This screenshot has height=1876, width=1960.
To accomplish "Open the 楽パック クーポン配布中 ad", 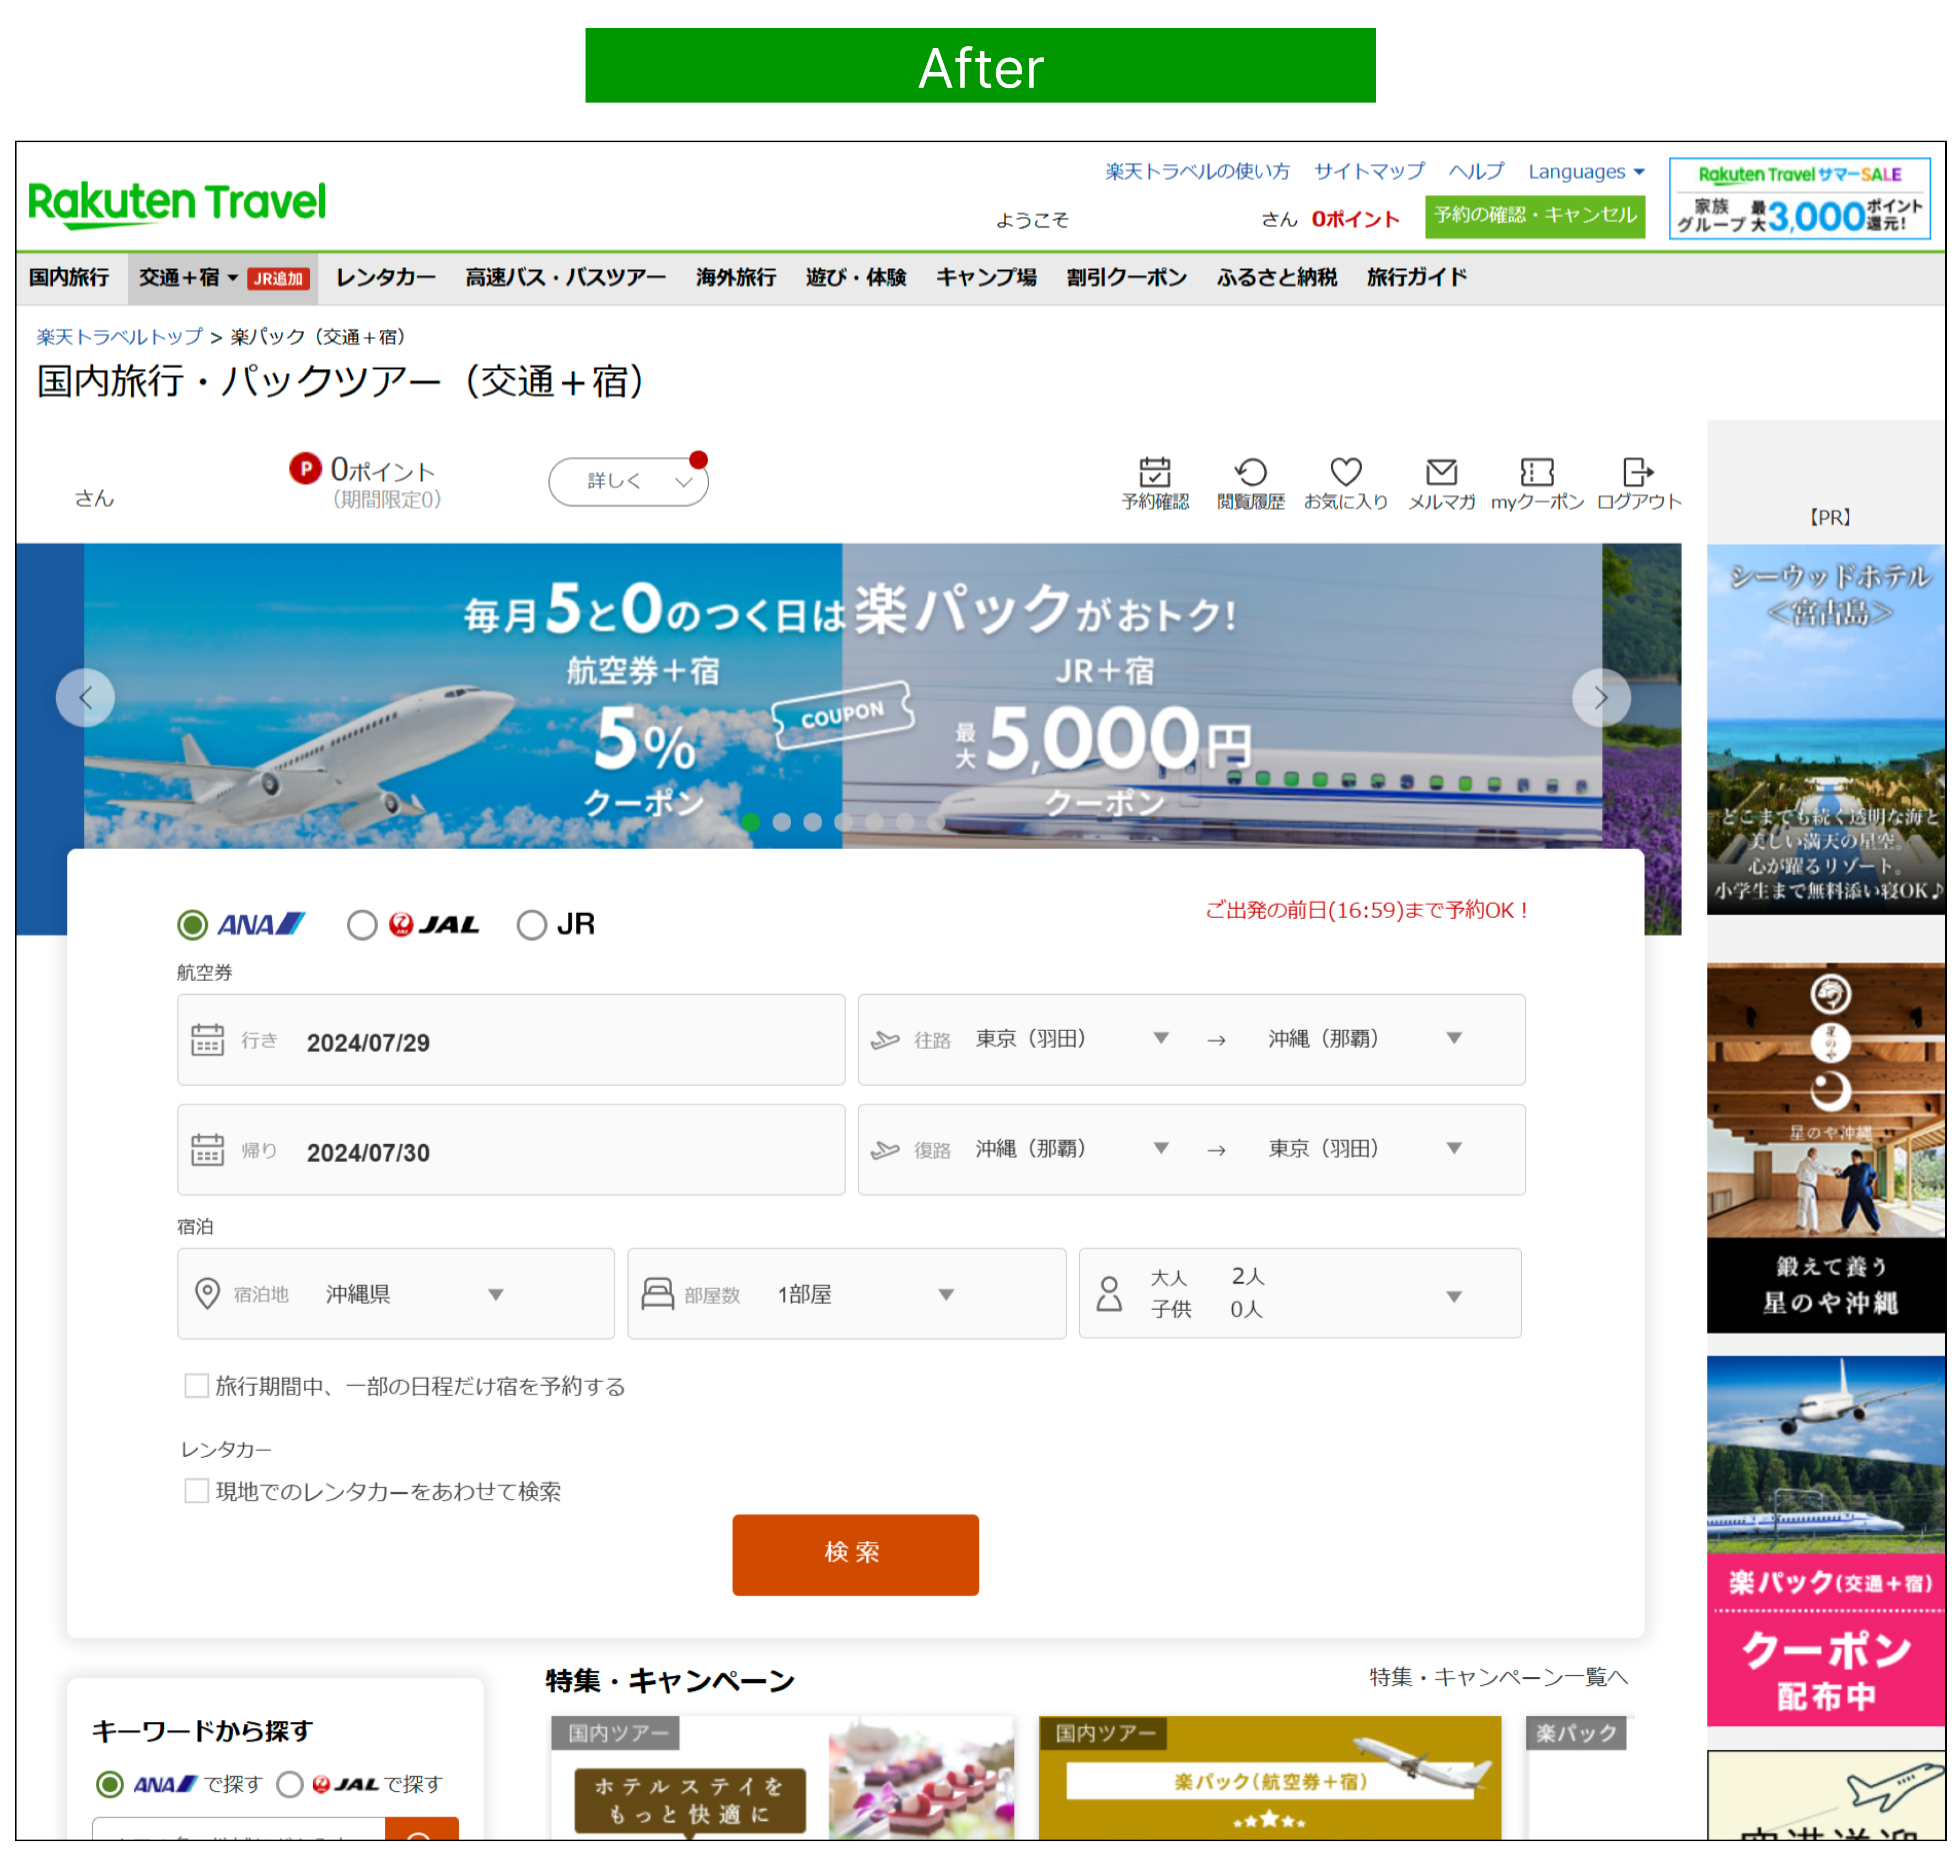I will [1826, 1540].
